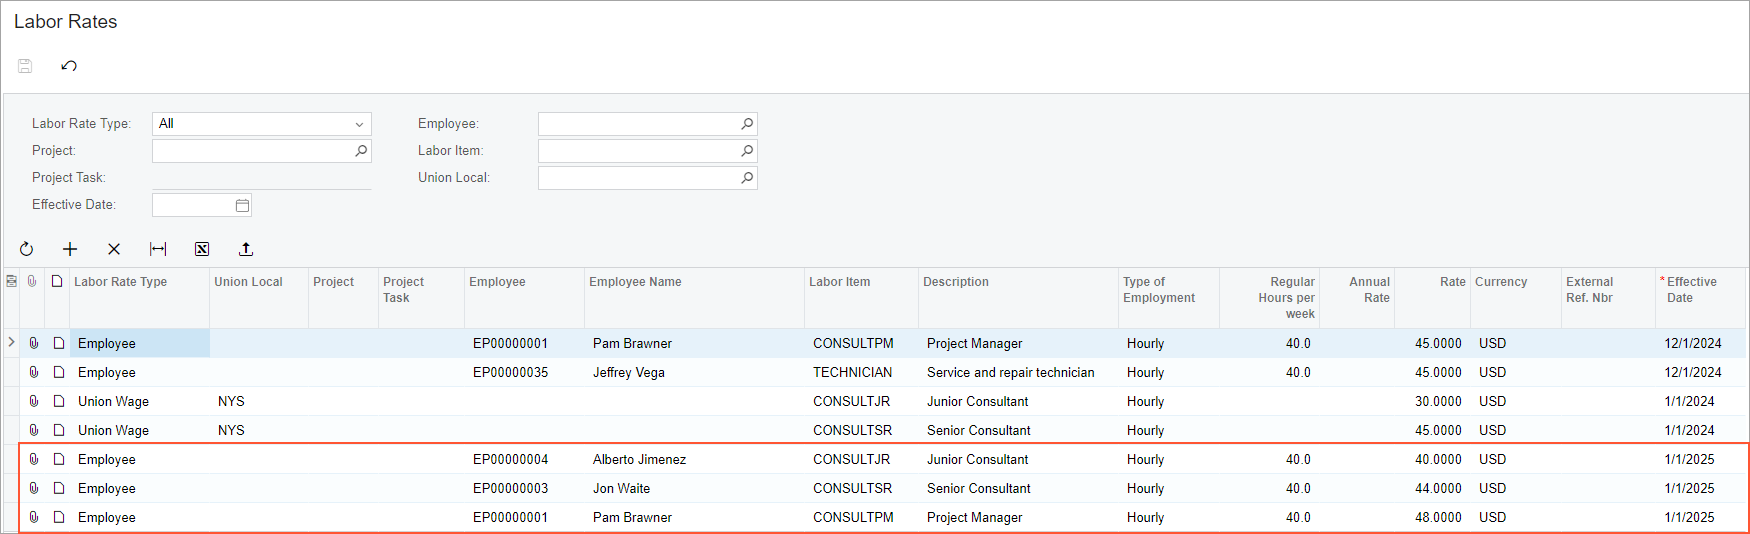Viewport: 1750px width, 534px height.
Task: Open the note icon on Jon Waite row
Action: [x=58, y=488]
